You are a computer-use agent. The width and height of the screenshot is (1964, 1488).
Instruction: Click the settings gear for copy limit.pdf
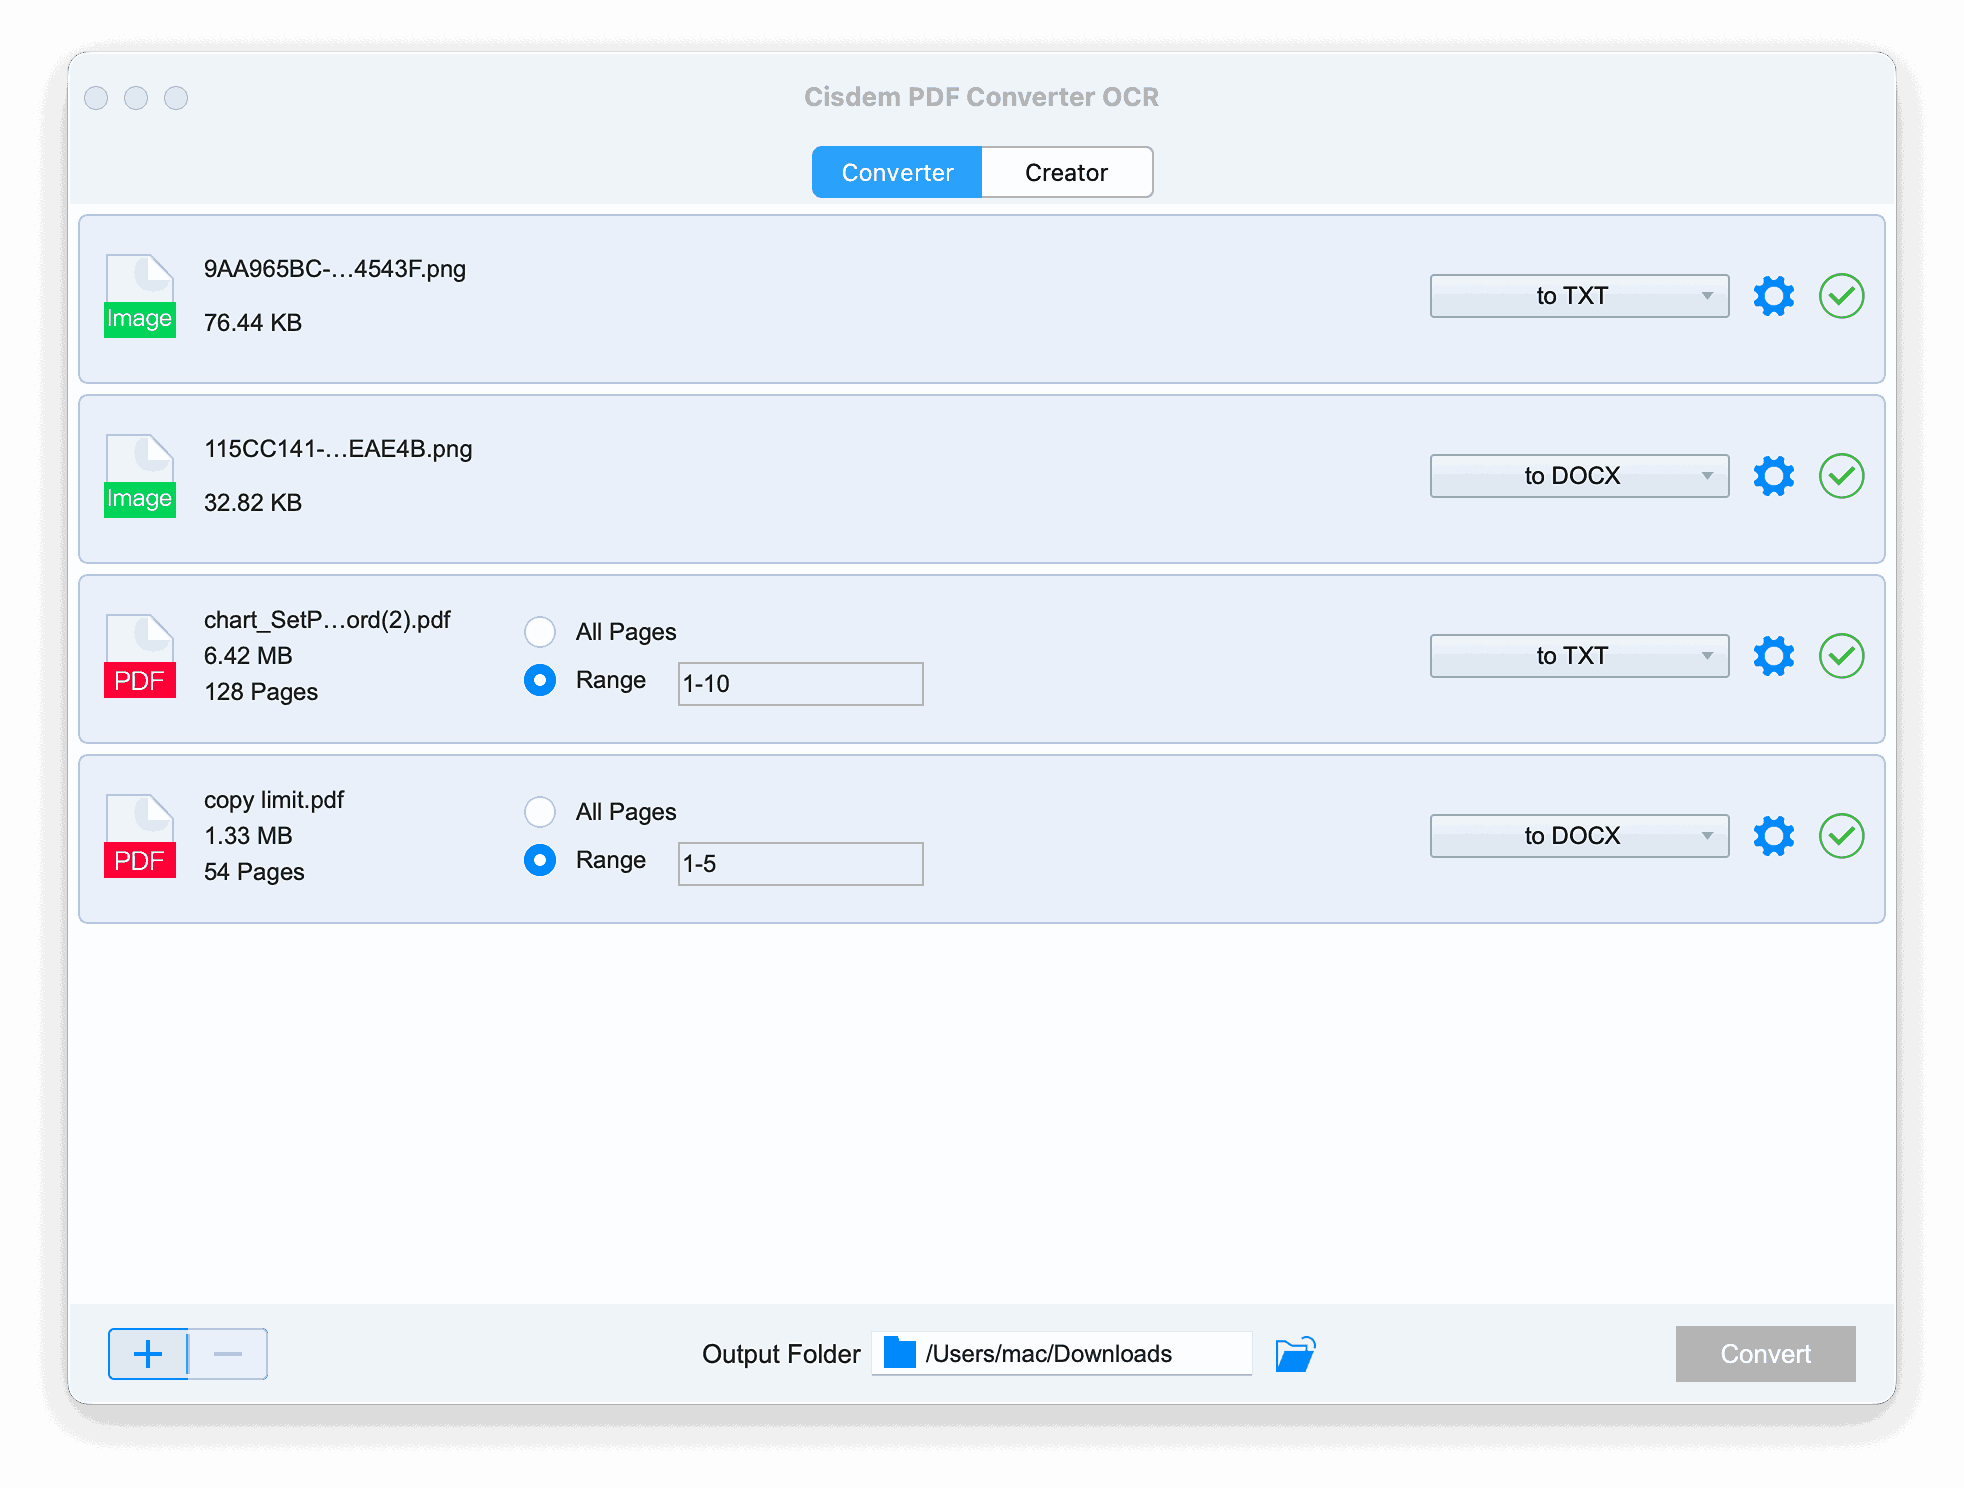[x=1773, y=835]
